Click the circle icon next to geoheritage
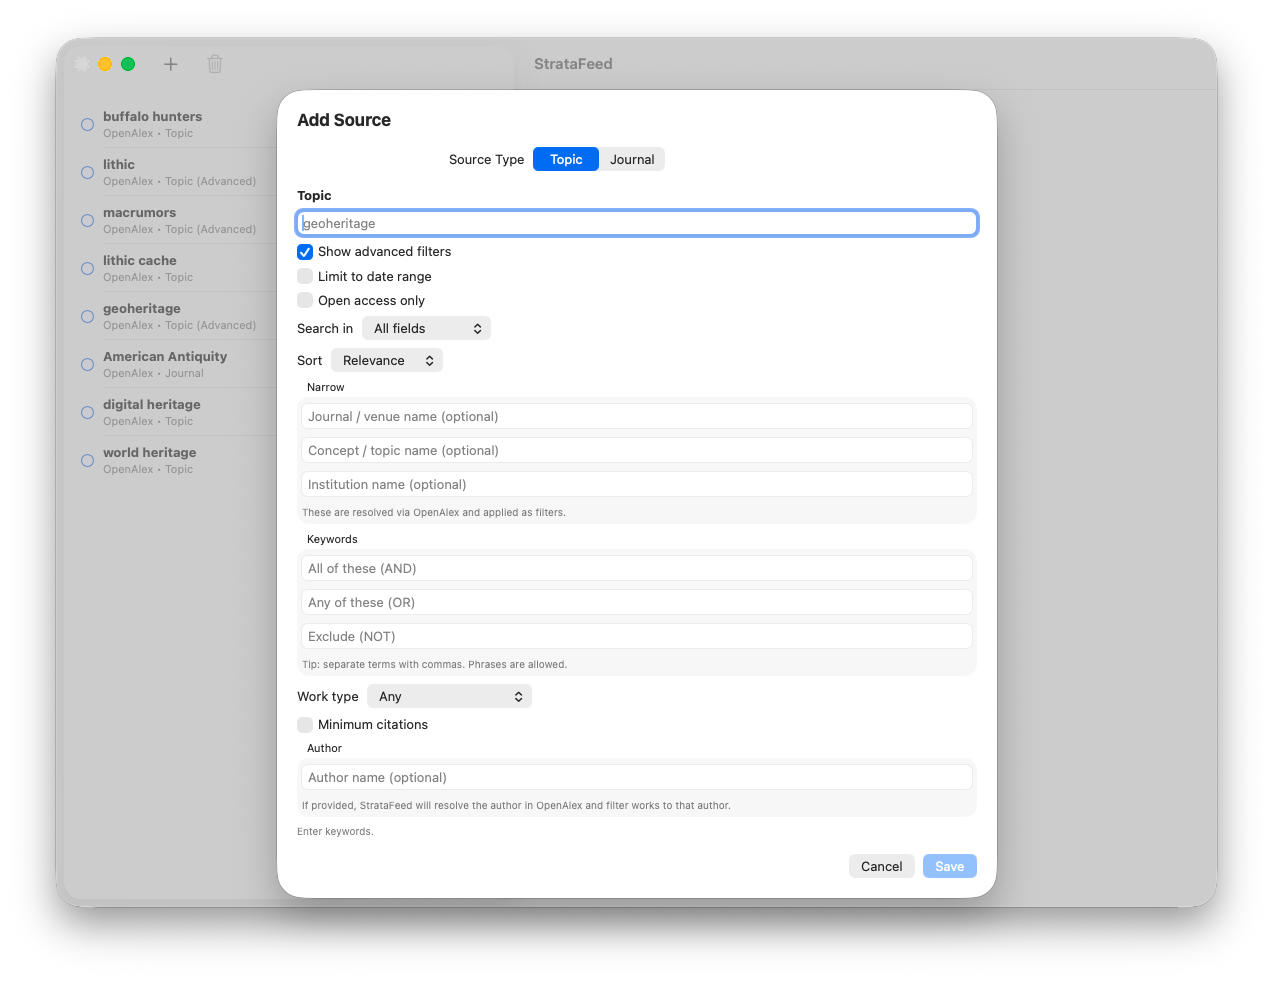 [87, 316]
